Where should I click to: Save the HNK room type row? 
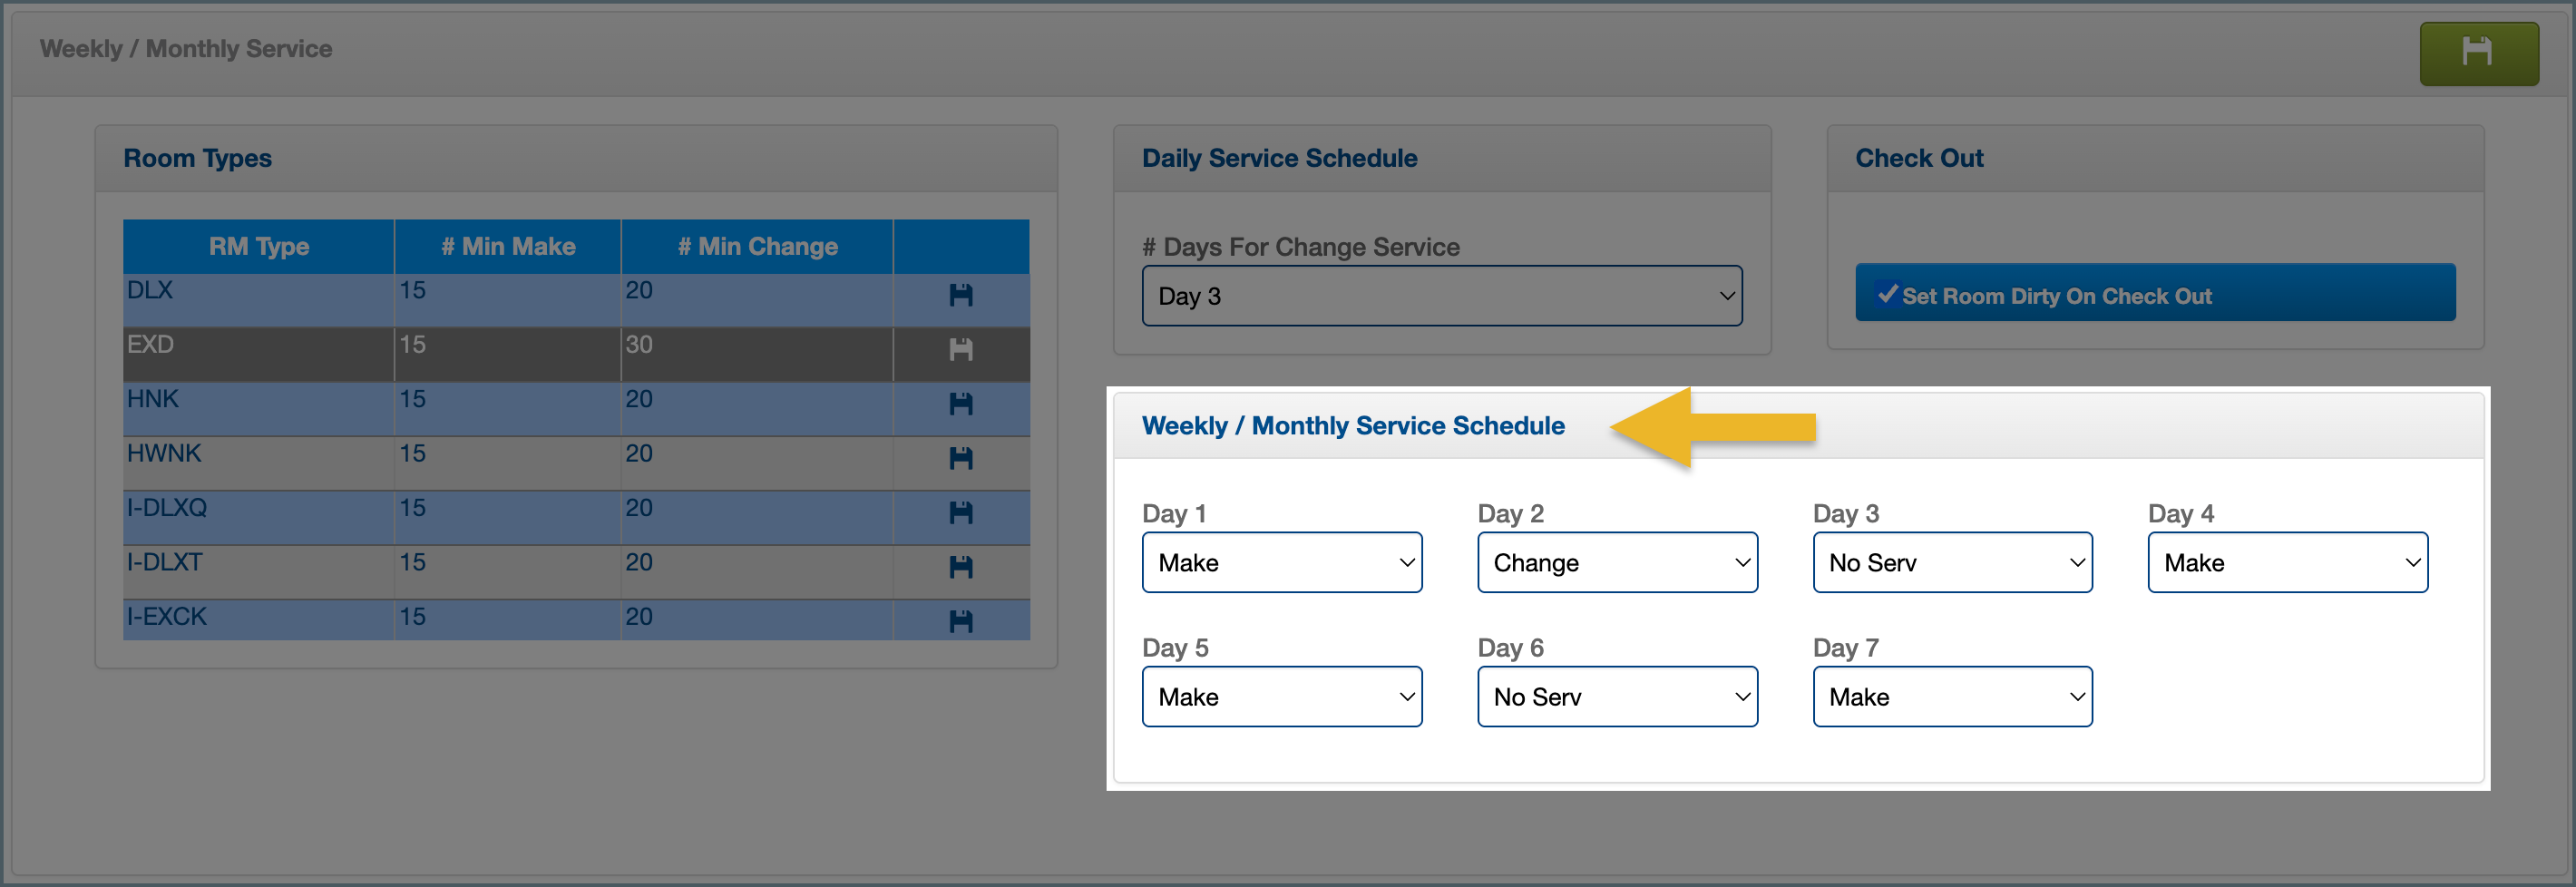pyautogui.click(x=960, y=404)
